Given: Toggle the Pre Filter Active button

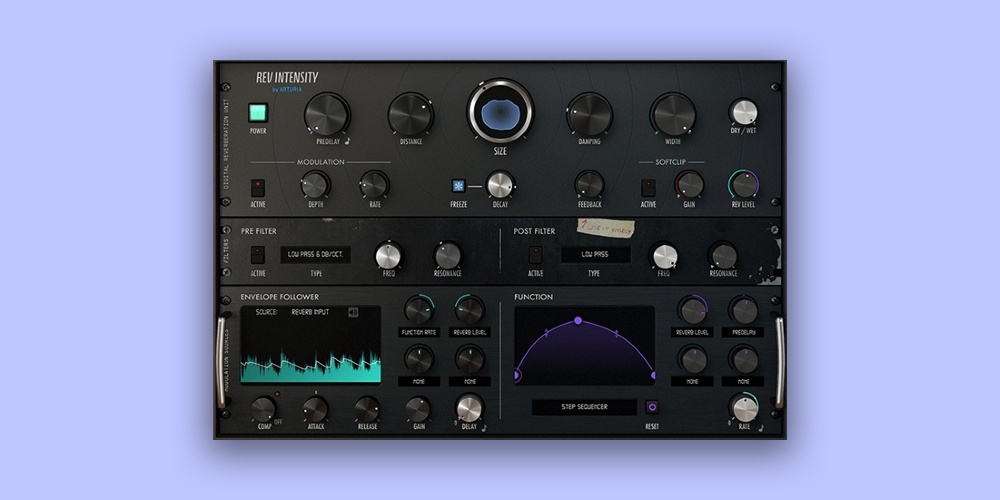Looking at the screenshot, I should pos(258,255).
